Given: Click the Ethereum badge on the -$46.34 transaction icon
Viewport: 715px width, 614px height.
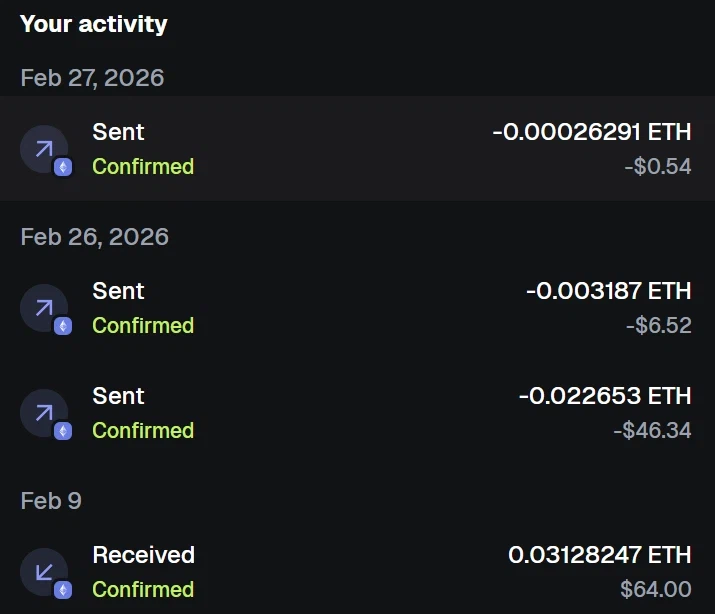Looking at the screenshot, I should [63, 432].
